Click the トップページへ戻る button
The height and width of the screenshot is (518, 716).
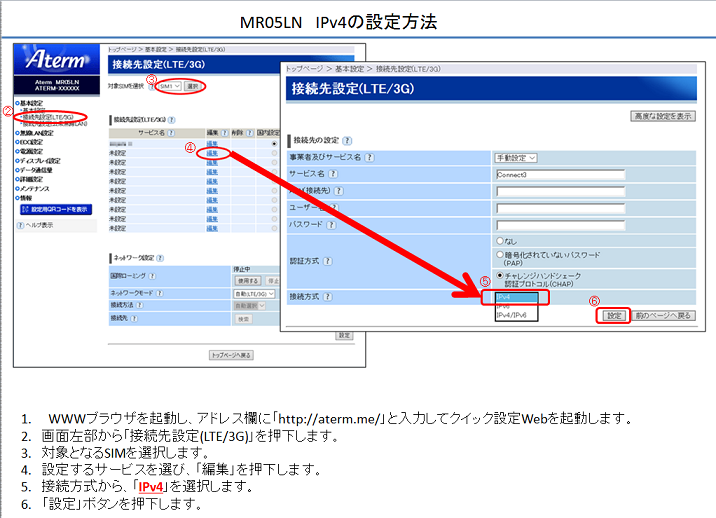coord(232,355)
